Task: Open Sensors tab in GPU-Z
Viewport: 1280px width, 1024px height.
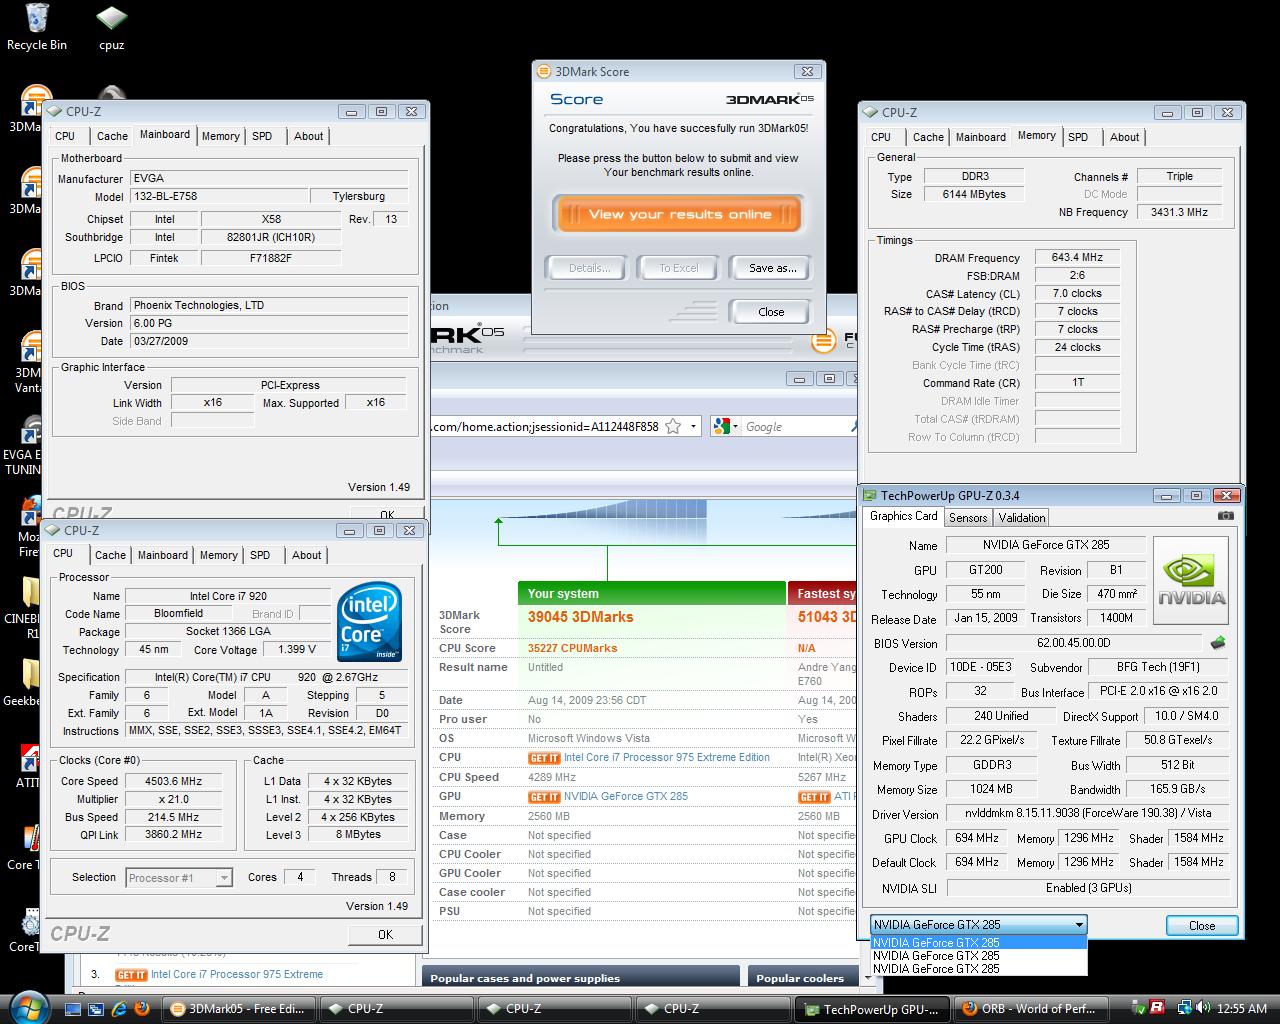Action: 968,517
